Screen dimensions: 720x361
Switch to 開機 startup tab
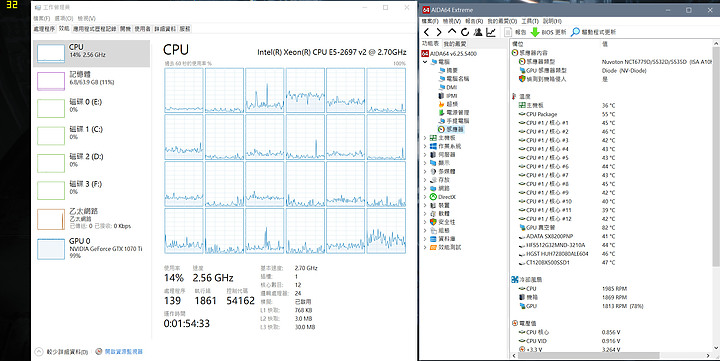tap(125, 29)
